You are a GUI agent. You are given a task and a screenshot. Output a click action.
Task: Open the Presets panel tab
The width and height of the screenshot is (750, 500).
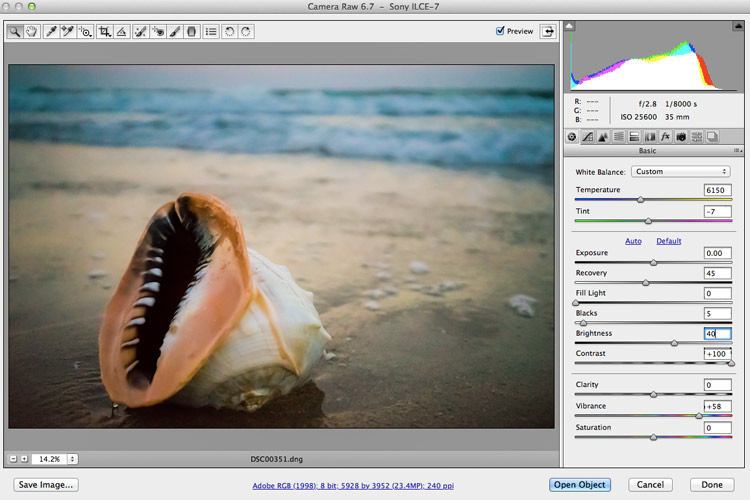(x=697, y=137)
